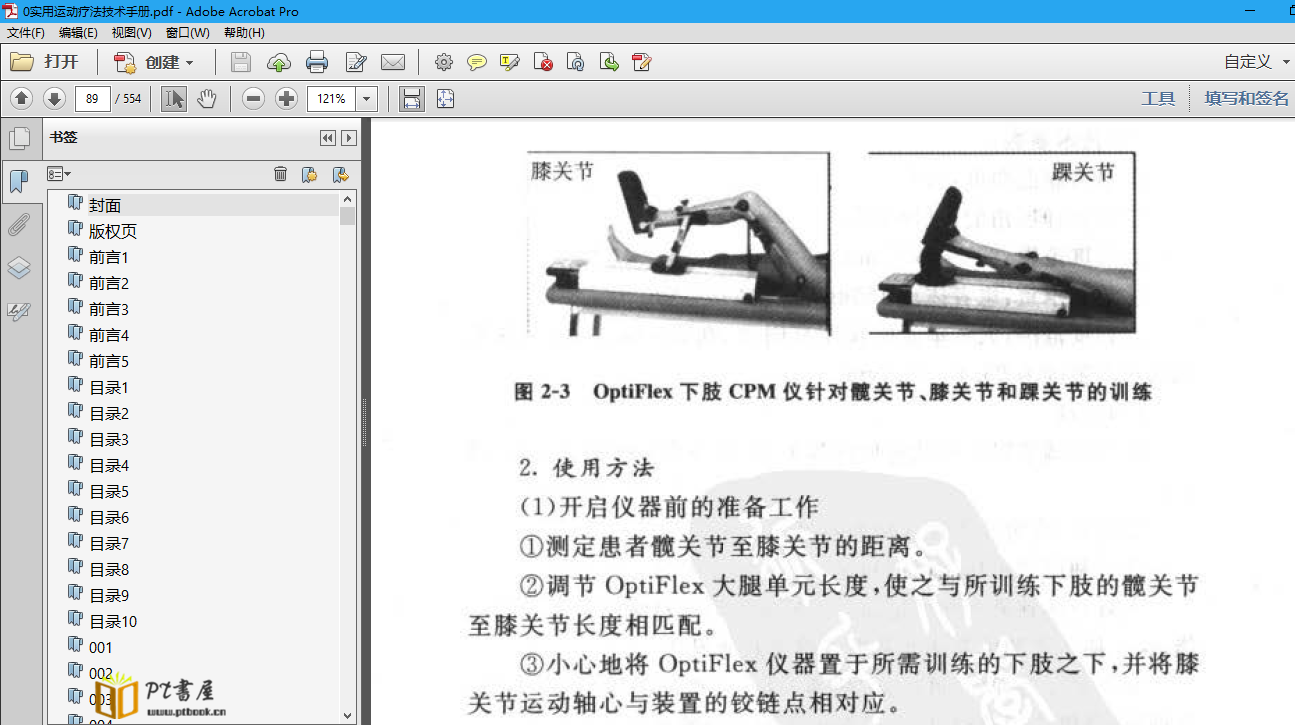1295x725 pixels.
Task: Zoom out with the minus button
Action: pyautogui.click(x=254, y=98)
